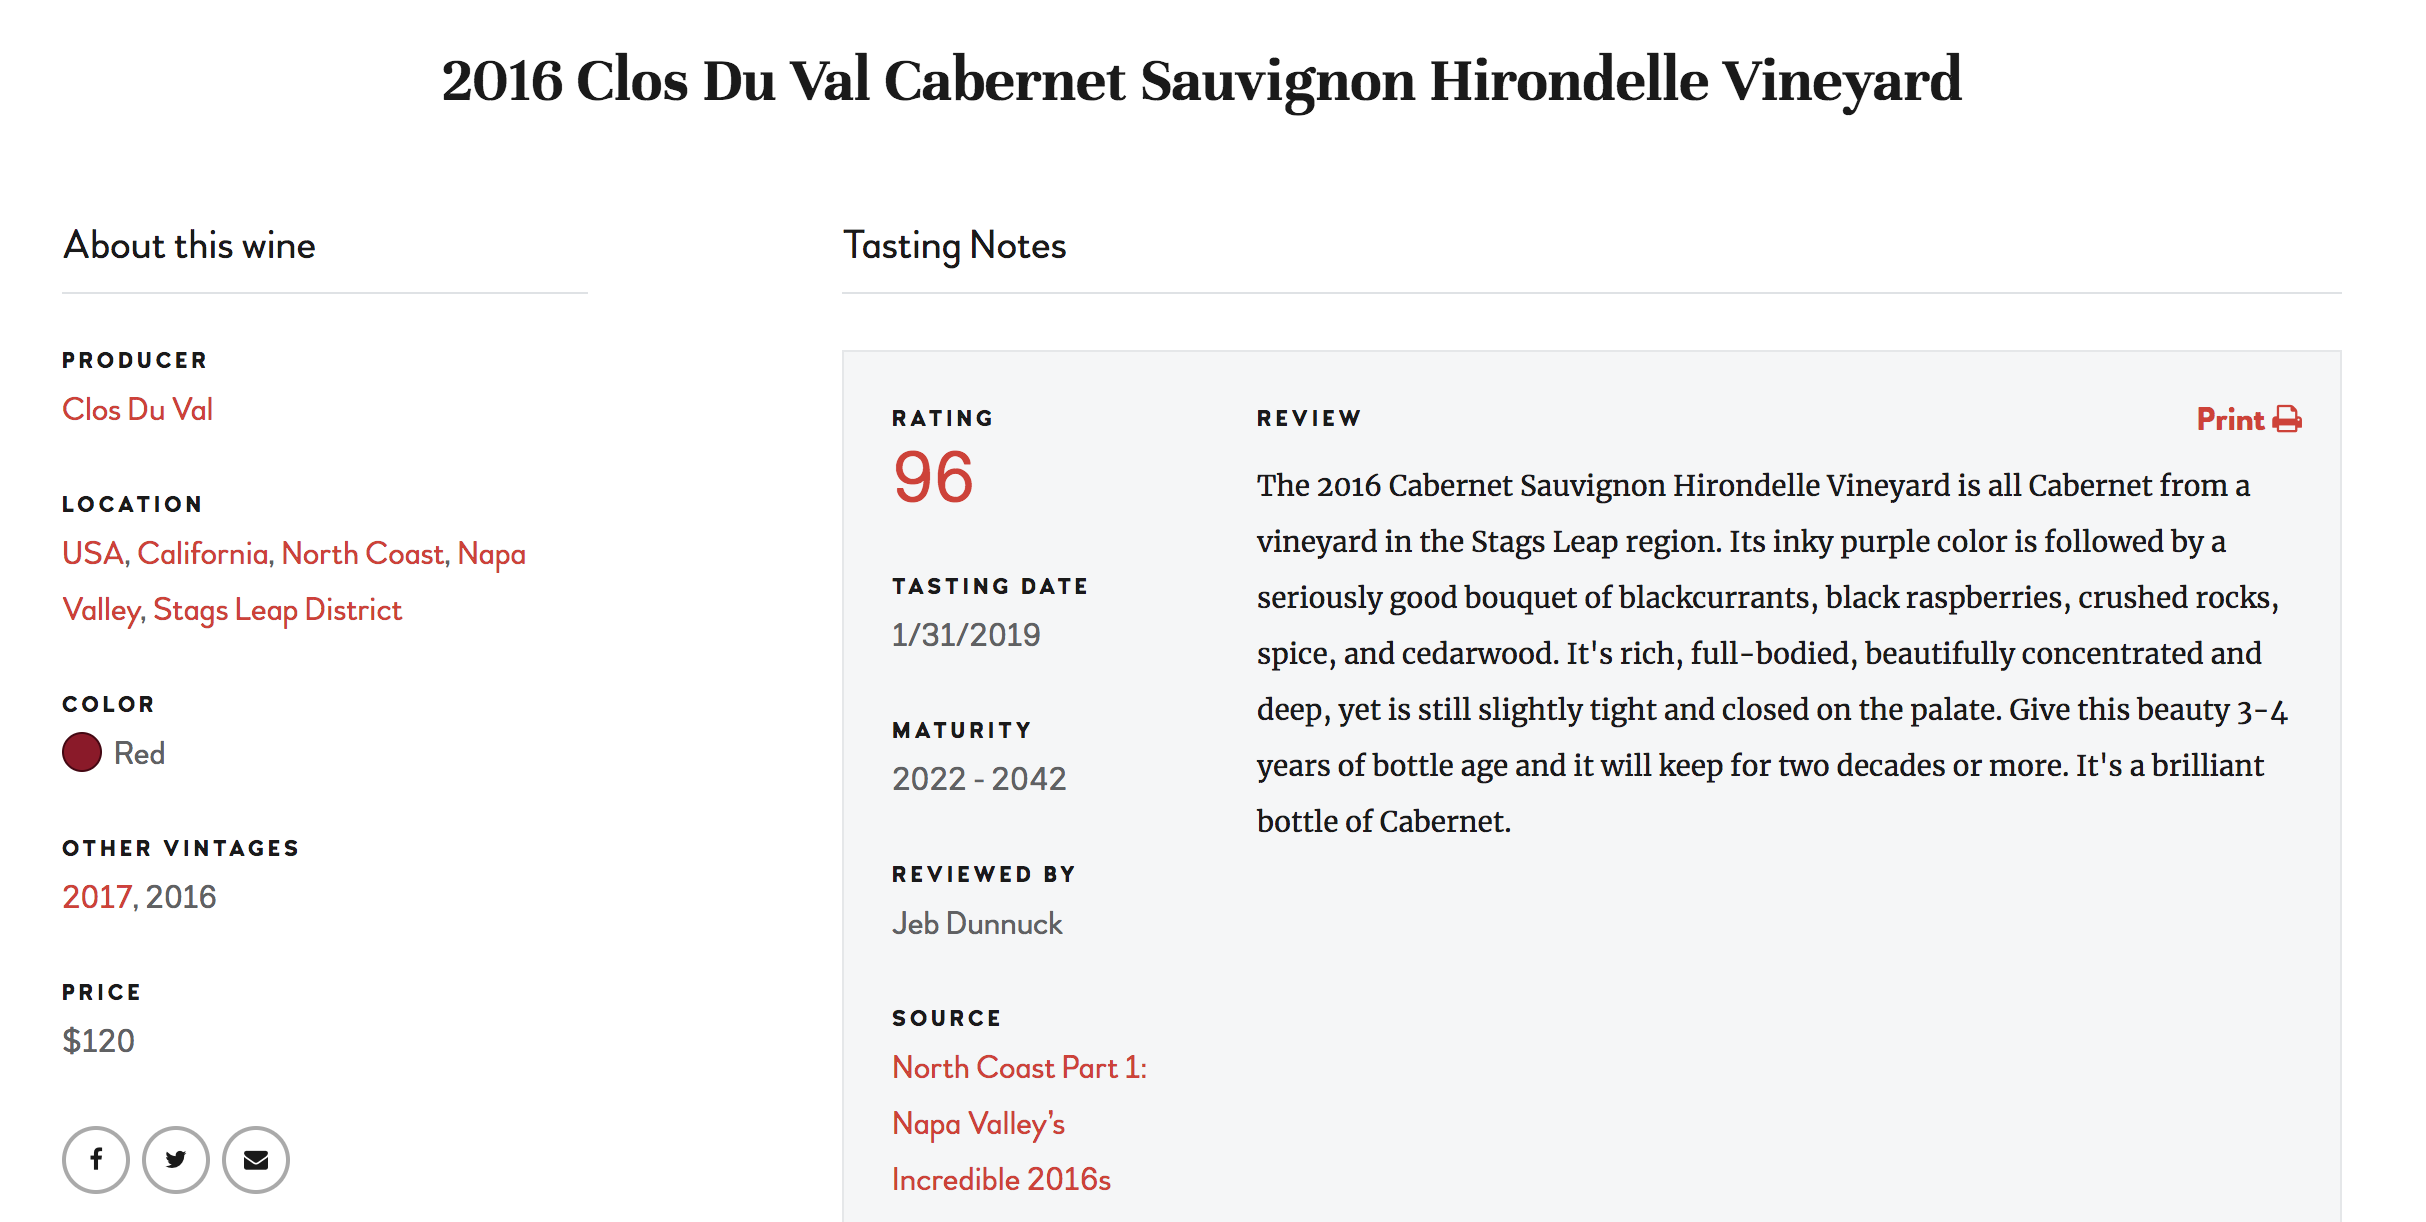Select the USA location link
Screen dimensions: 2426x1222
coord(93,553)
